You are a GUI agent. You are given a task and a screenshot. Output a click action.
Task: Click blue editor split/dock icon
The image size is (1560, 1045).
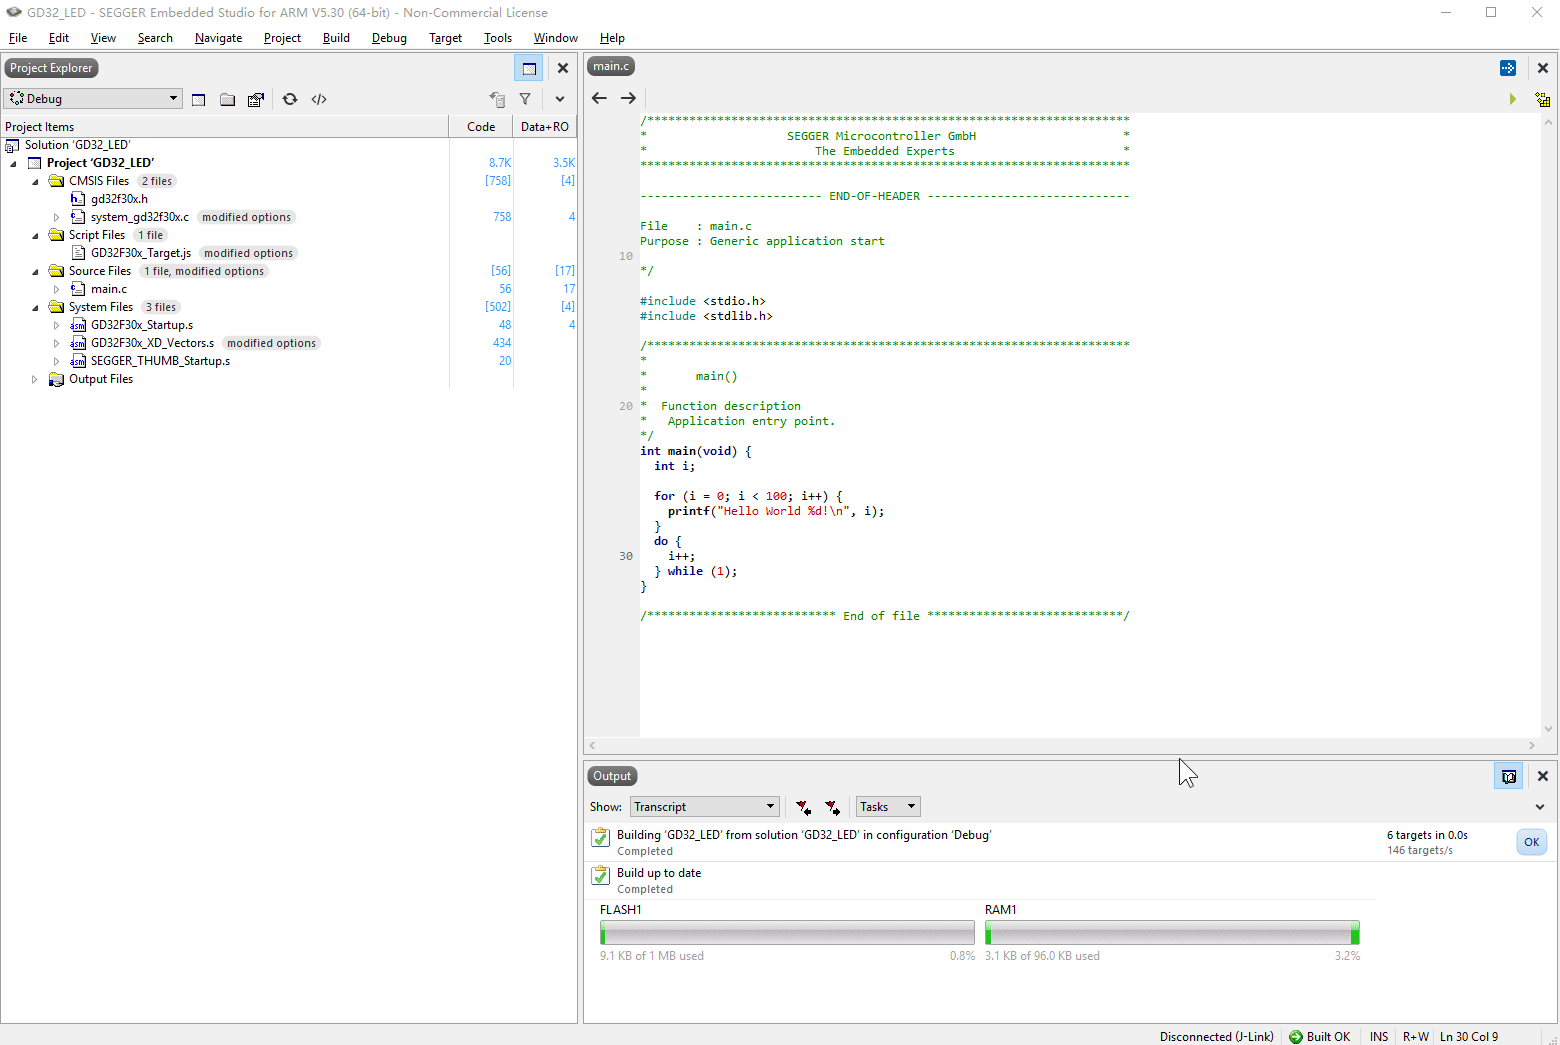[1508, 68]
